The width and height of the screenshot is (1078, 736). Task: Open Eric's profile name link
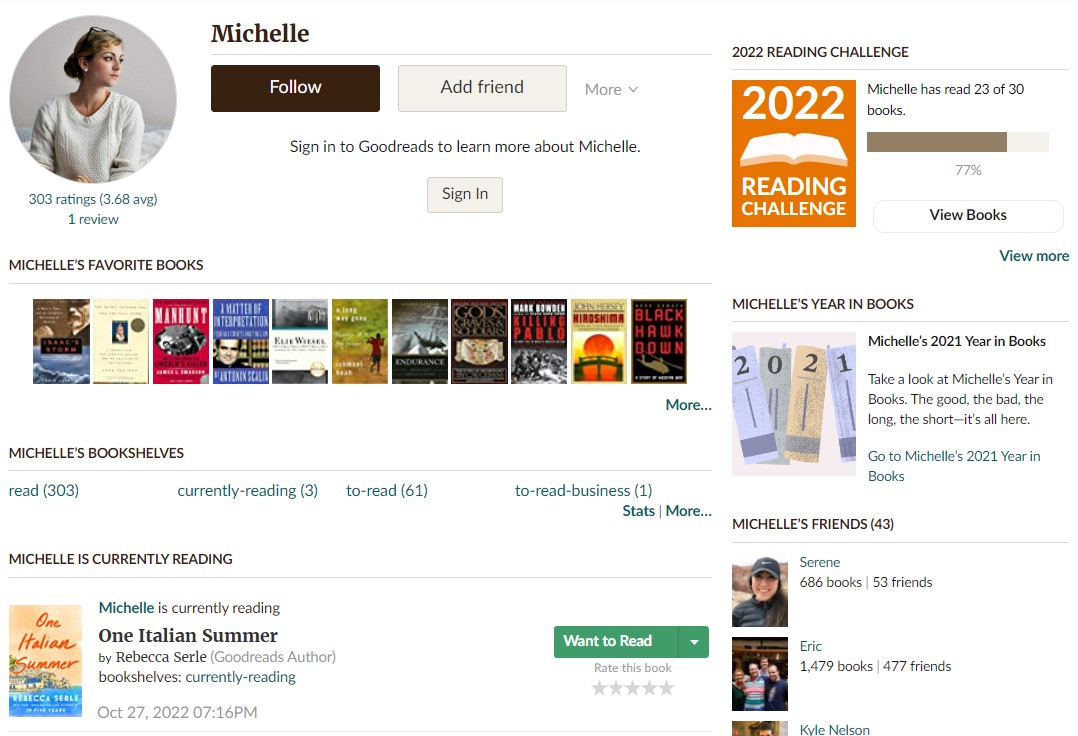click(811, 647)
